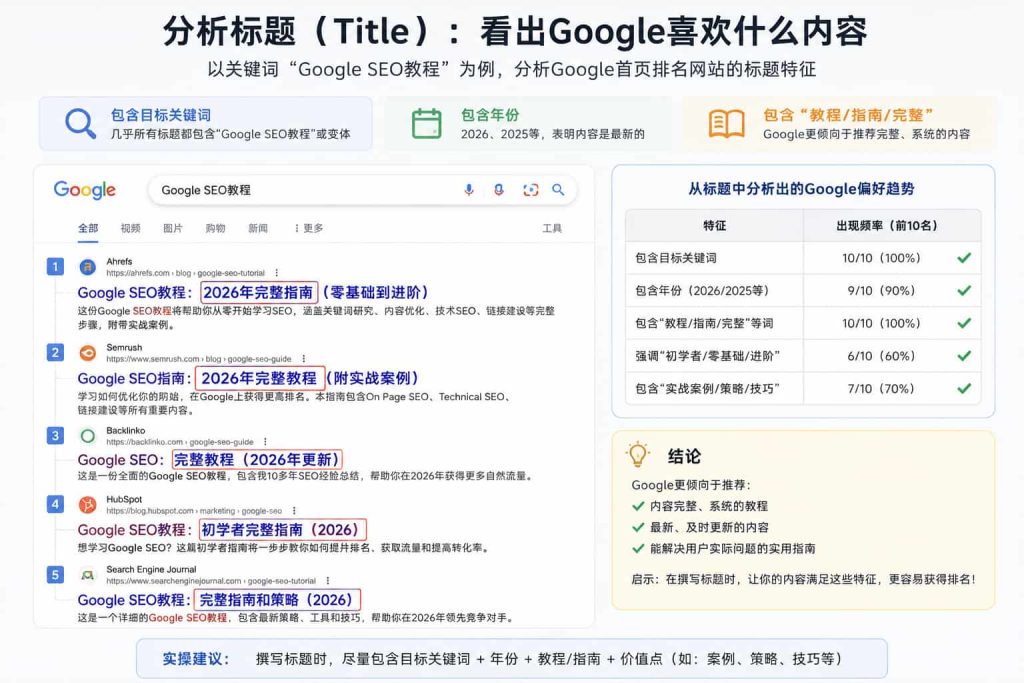Click the Search Engine Journal site name

coord(152,569)
